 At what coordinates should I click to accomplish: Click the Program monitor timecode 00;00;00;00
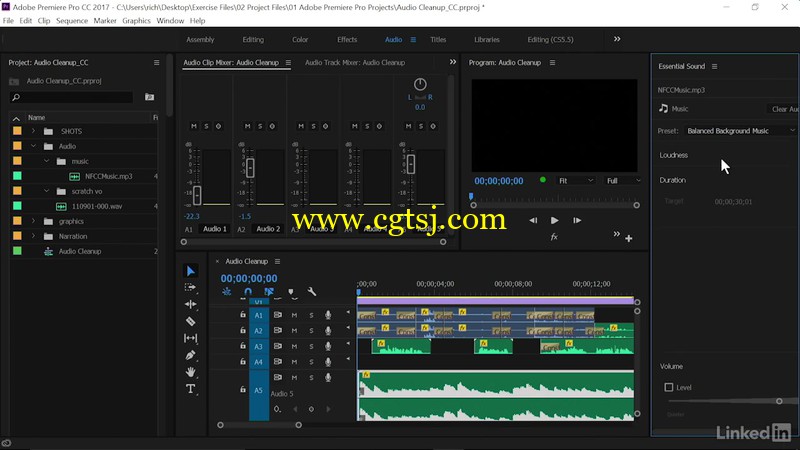(498, 181)
